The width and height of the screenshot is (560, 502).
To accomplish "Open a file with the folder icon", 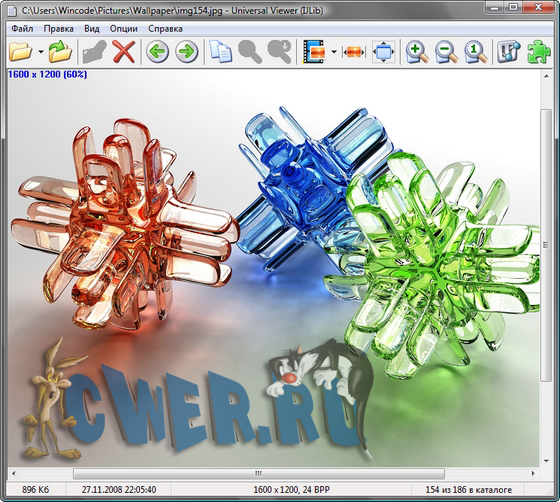I will tap(20, 52).
